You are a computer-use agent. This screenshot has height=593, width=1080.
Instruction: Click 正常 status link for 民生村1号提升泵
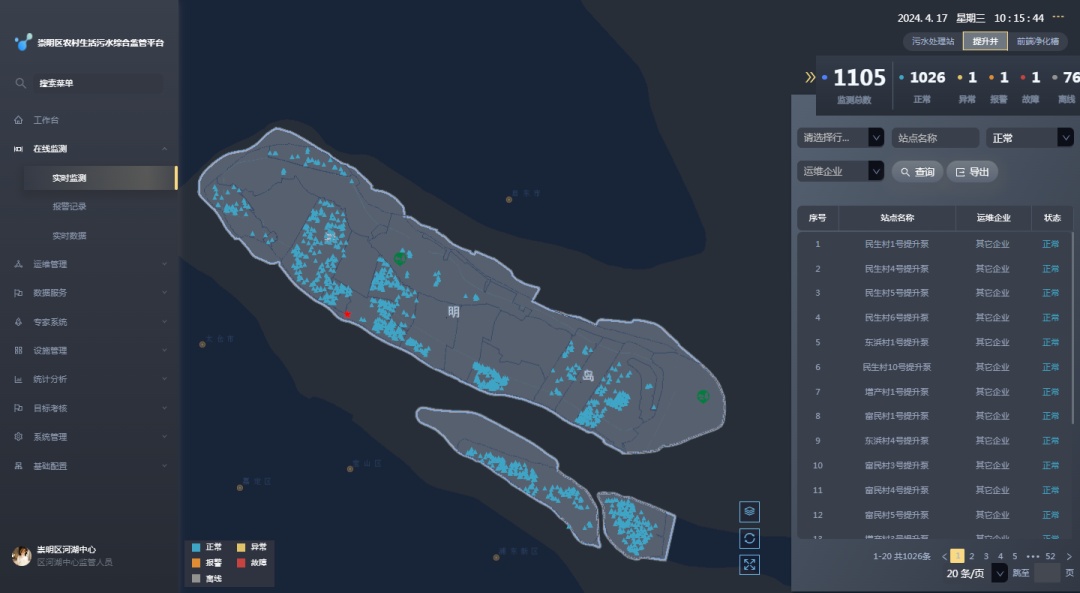[x=1050, y=244]
